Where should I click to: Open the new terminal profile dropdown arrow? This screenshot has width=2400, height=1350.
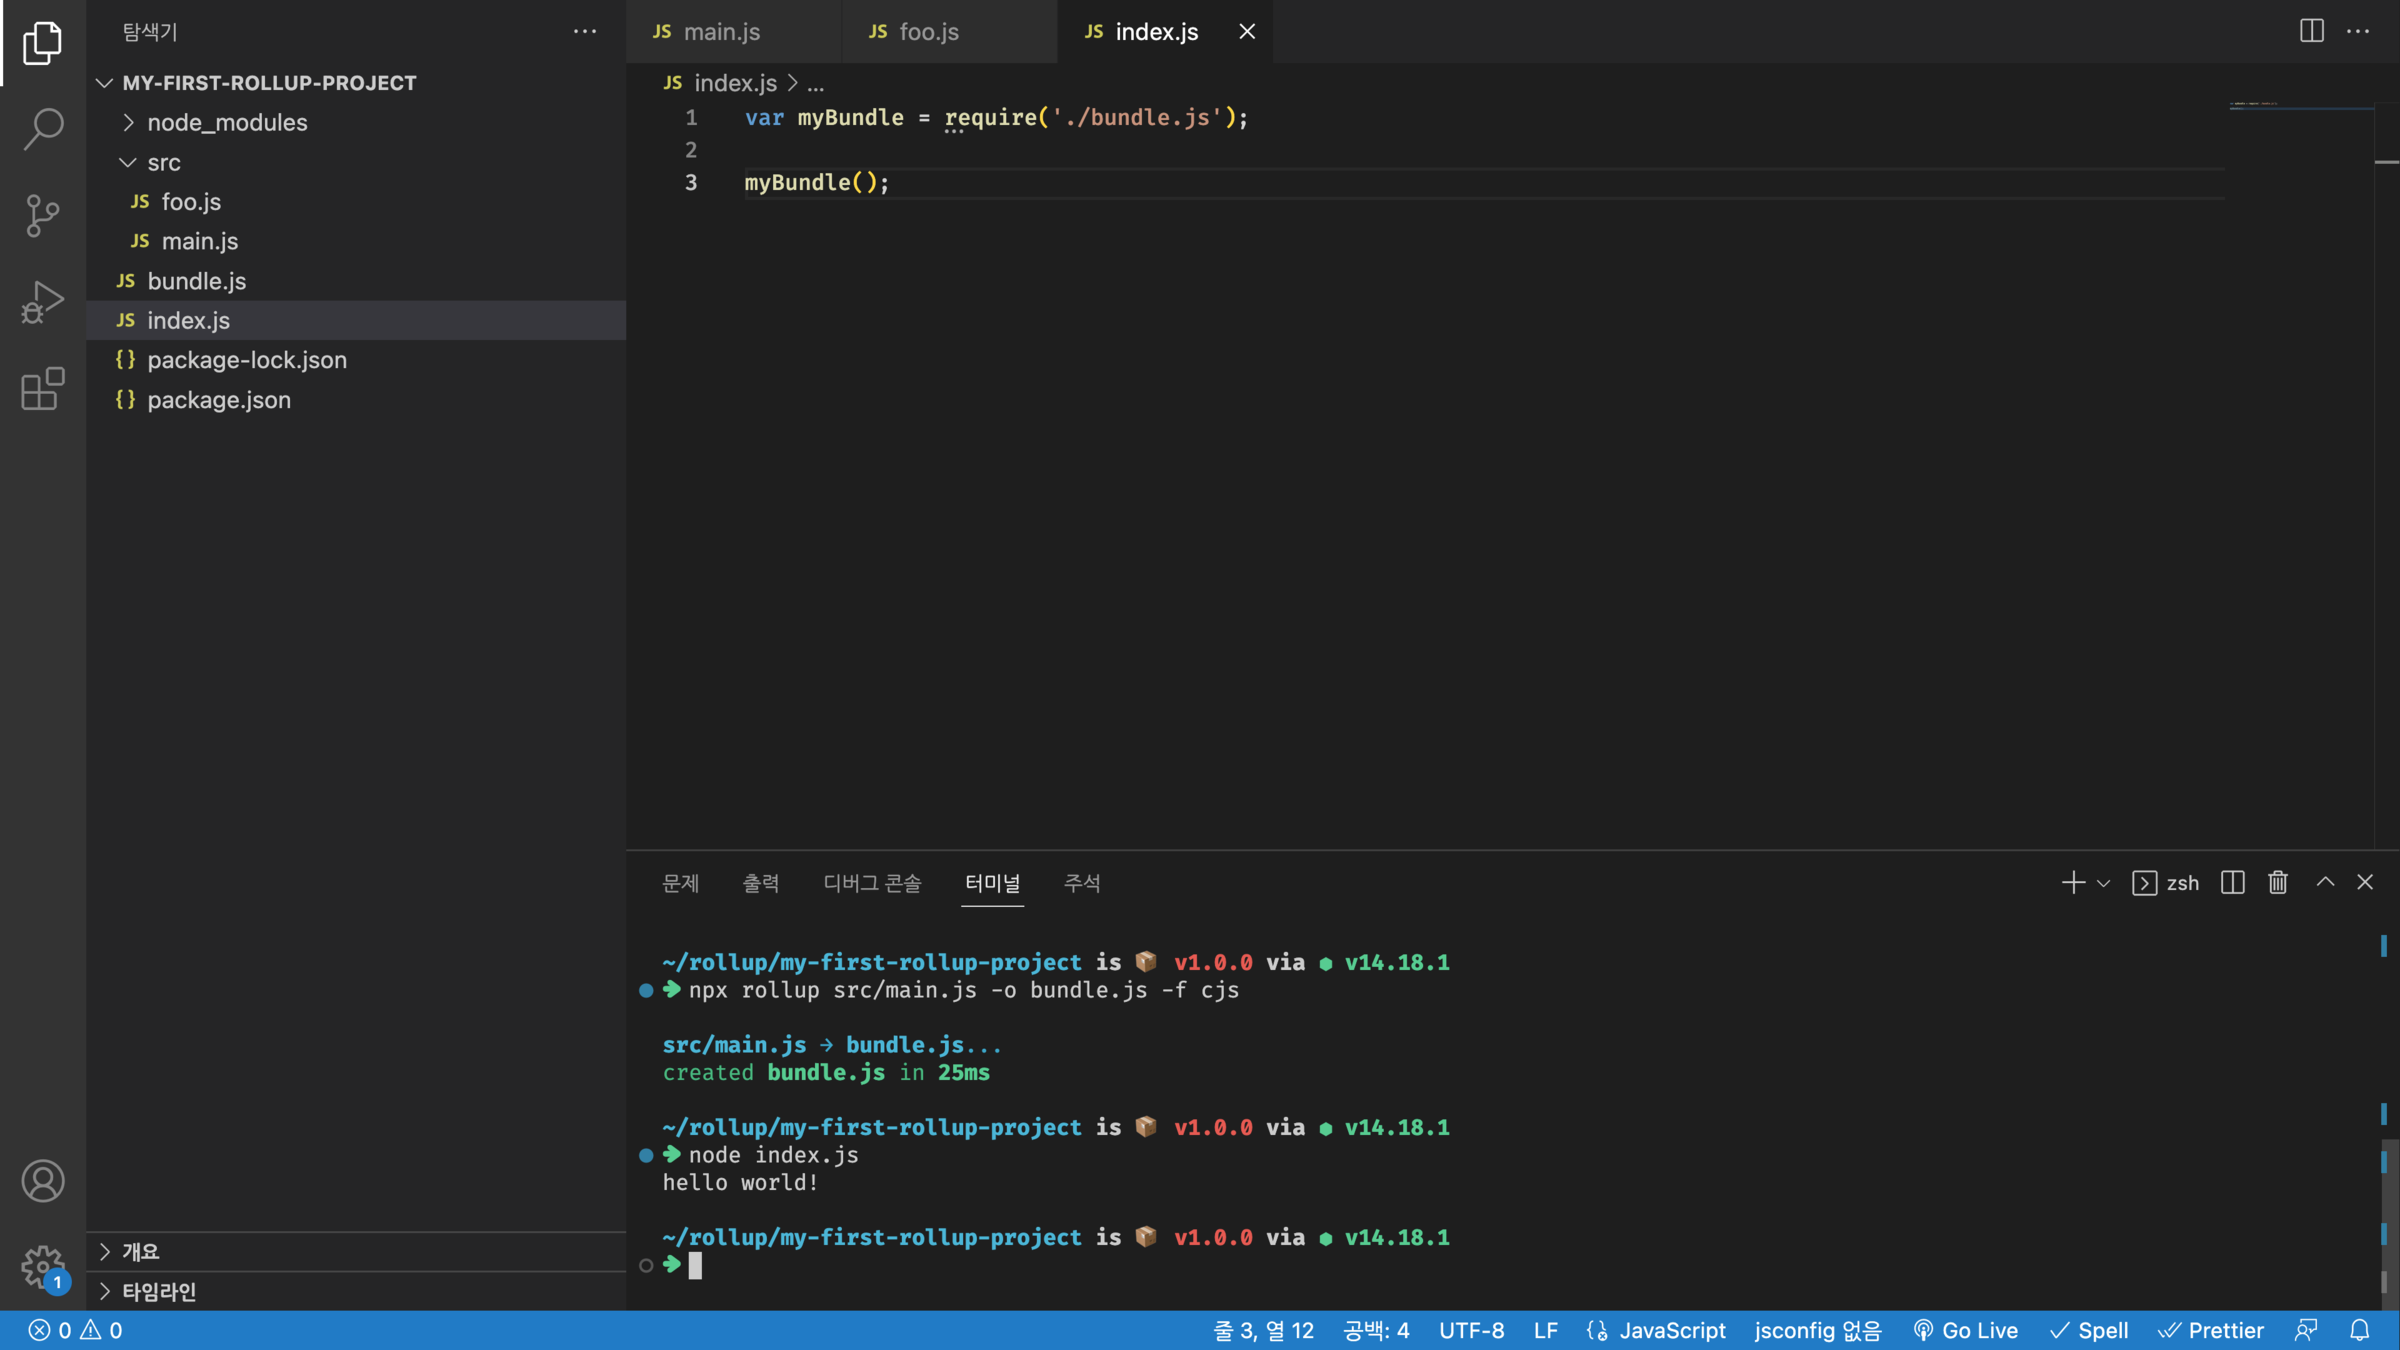pos(2103,883)
